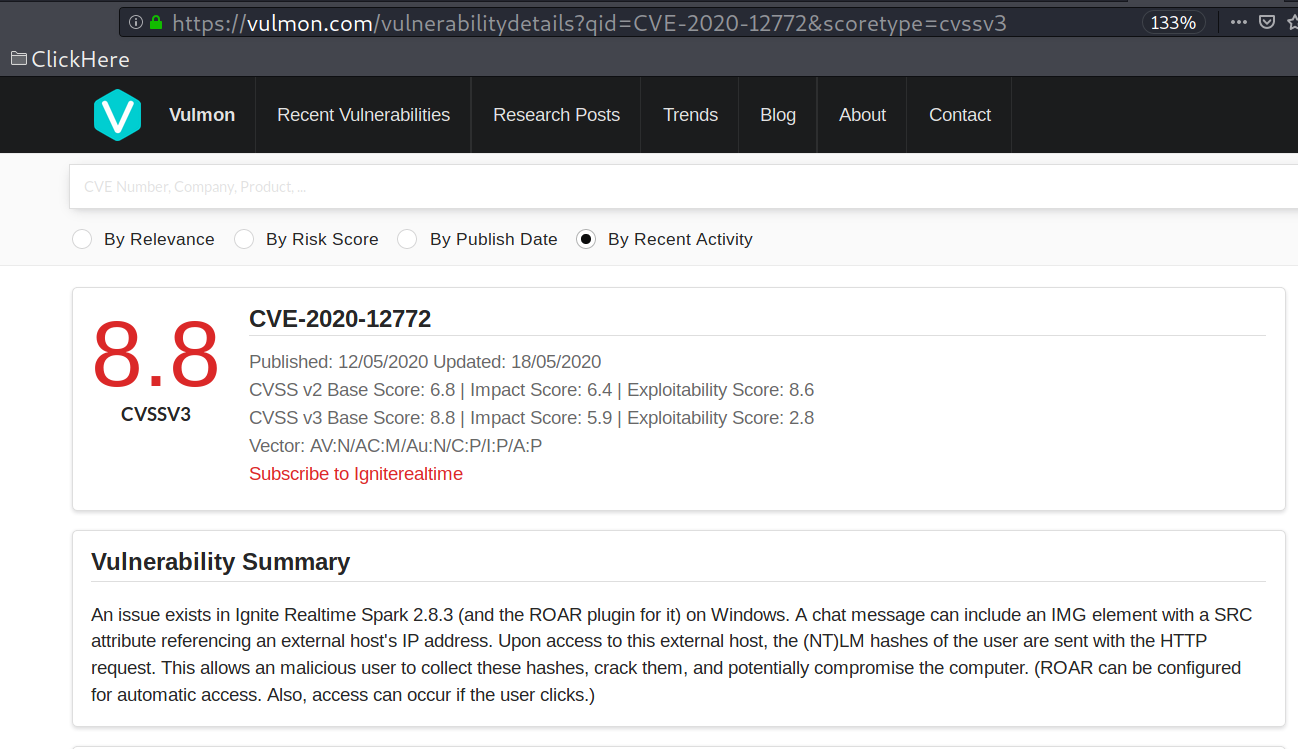
Task: Click the Pocket save icon
Action: pyautogui.click(x=1267, y=22)
